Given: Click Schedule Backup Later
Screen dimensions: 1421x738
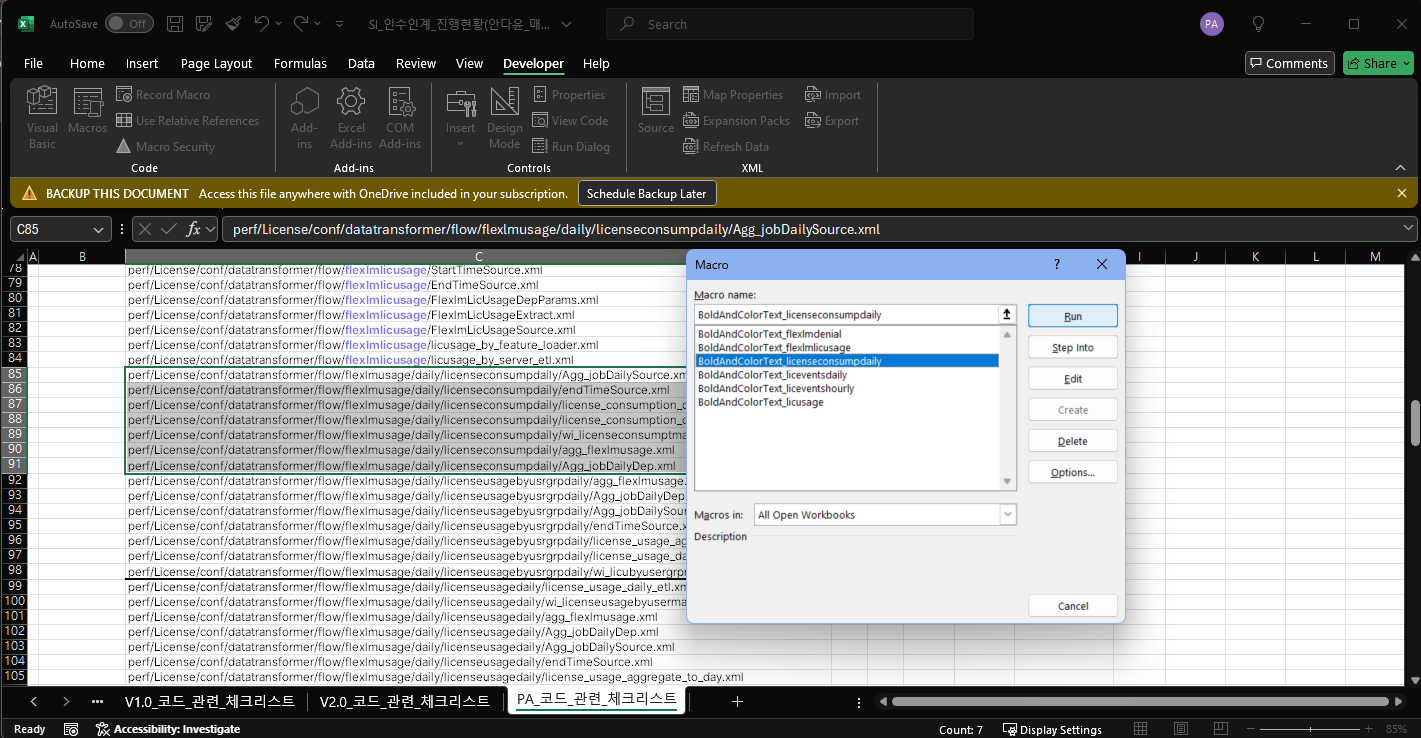Looking at the screenshot, I should pyautogui.click(x=646, y=193).
